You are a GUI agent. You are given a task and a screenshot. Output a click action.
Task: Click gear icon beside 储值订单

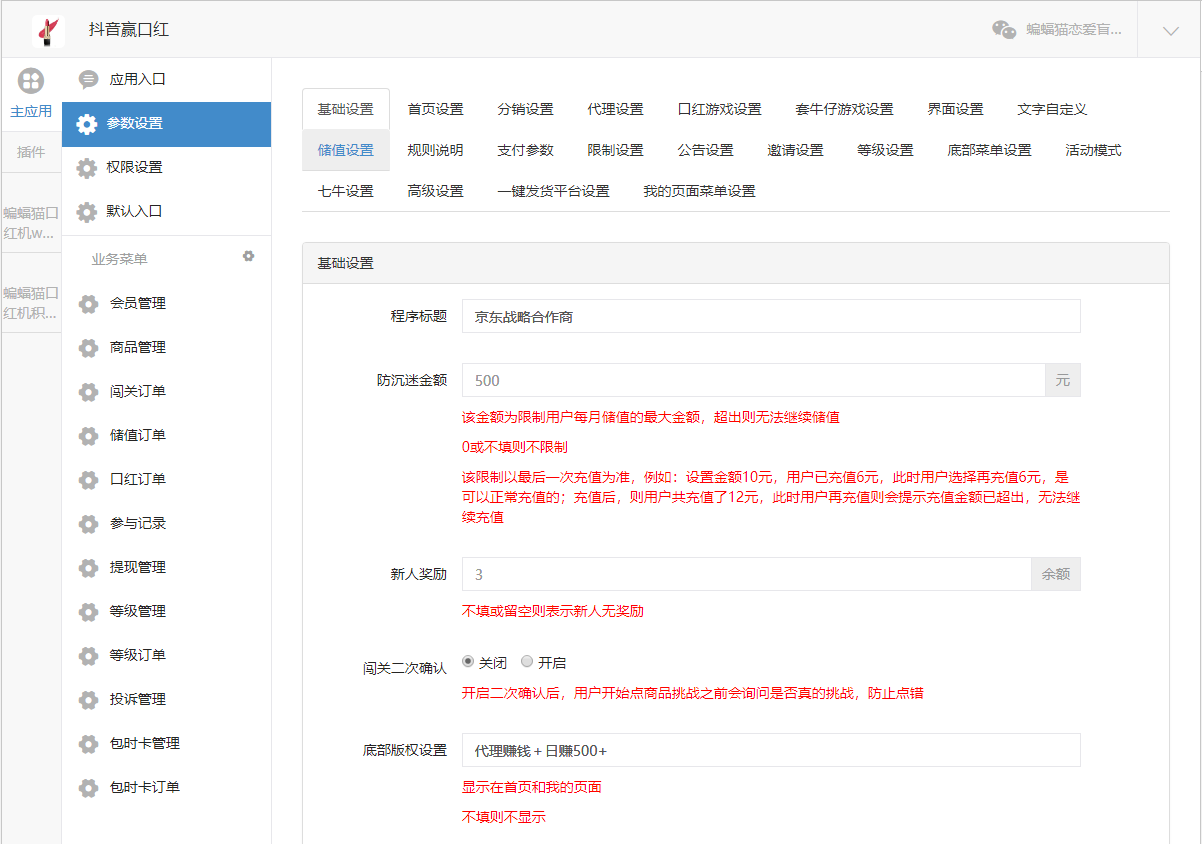(89, 436)
